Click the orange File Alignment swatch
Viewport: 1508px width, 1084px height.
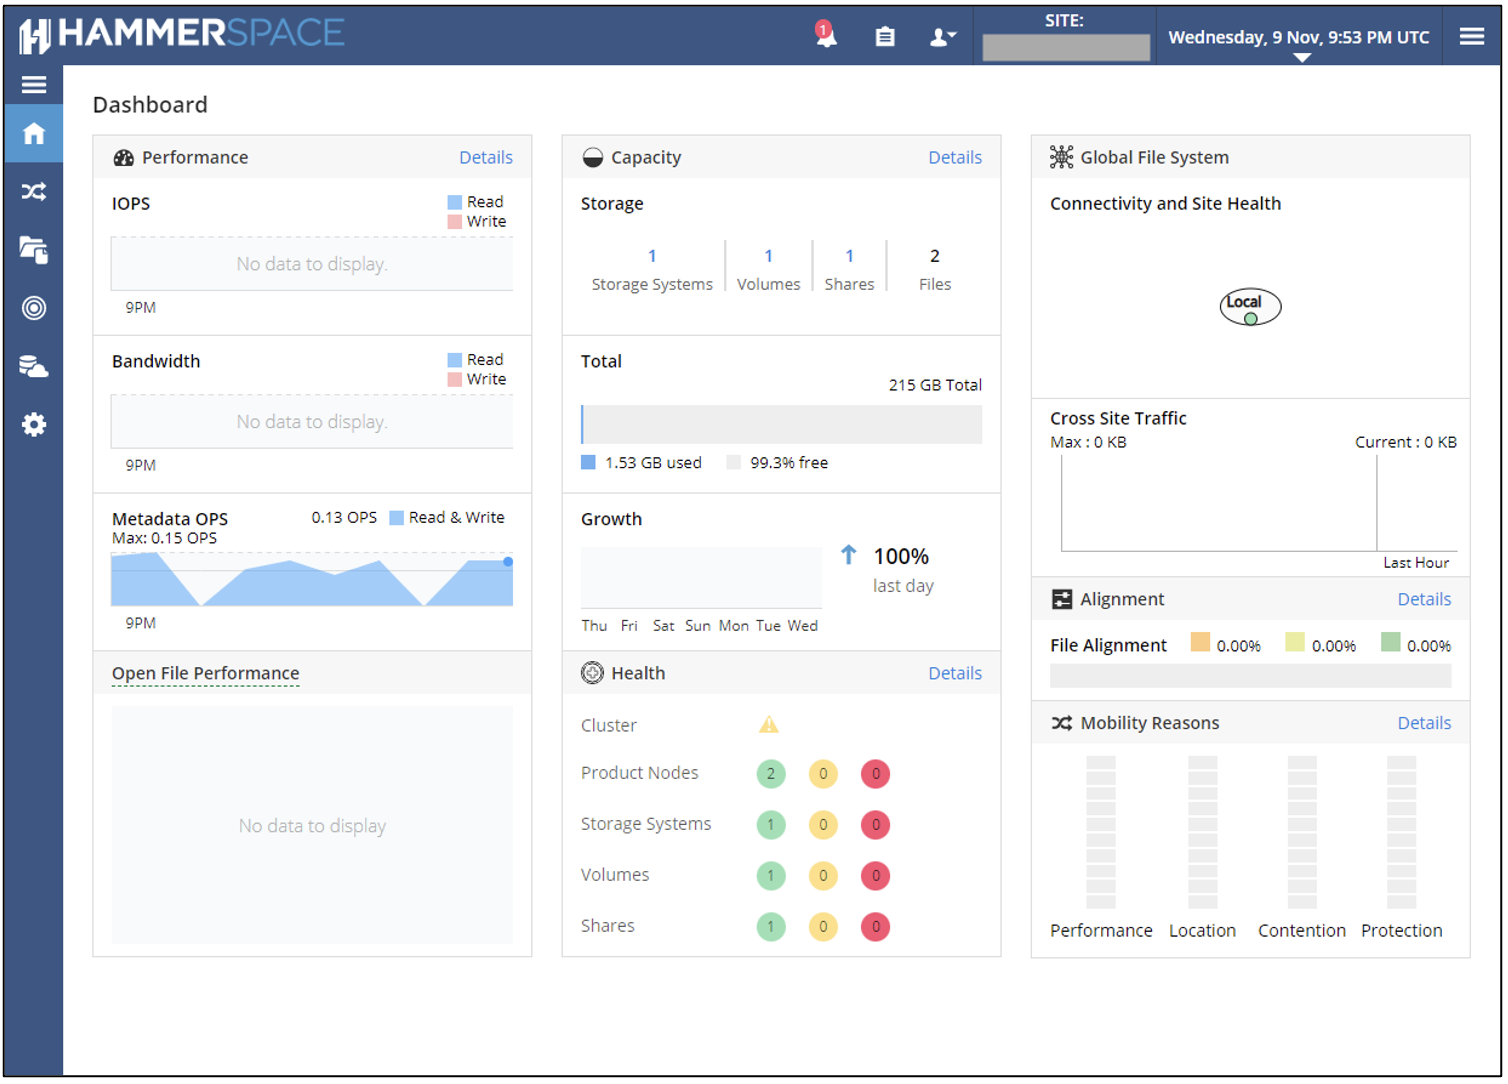[1200, 642]
